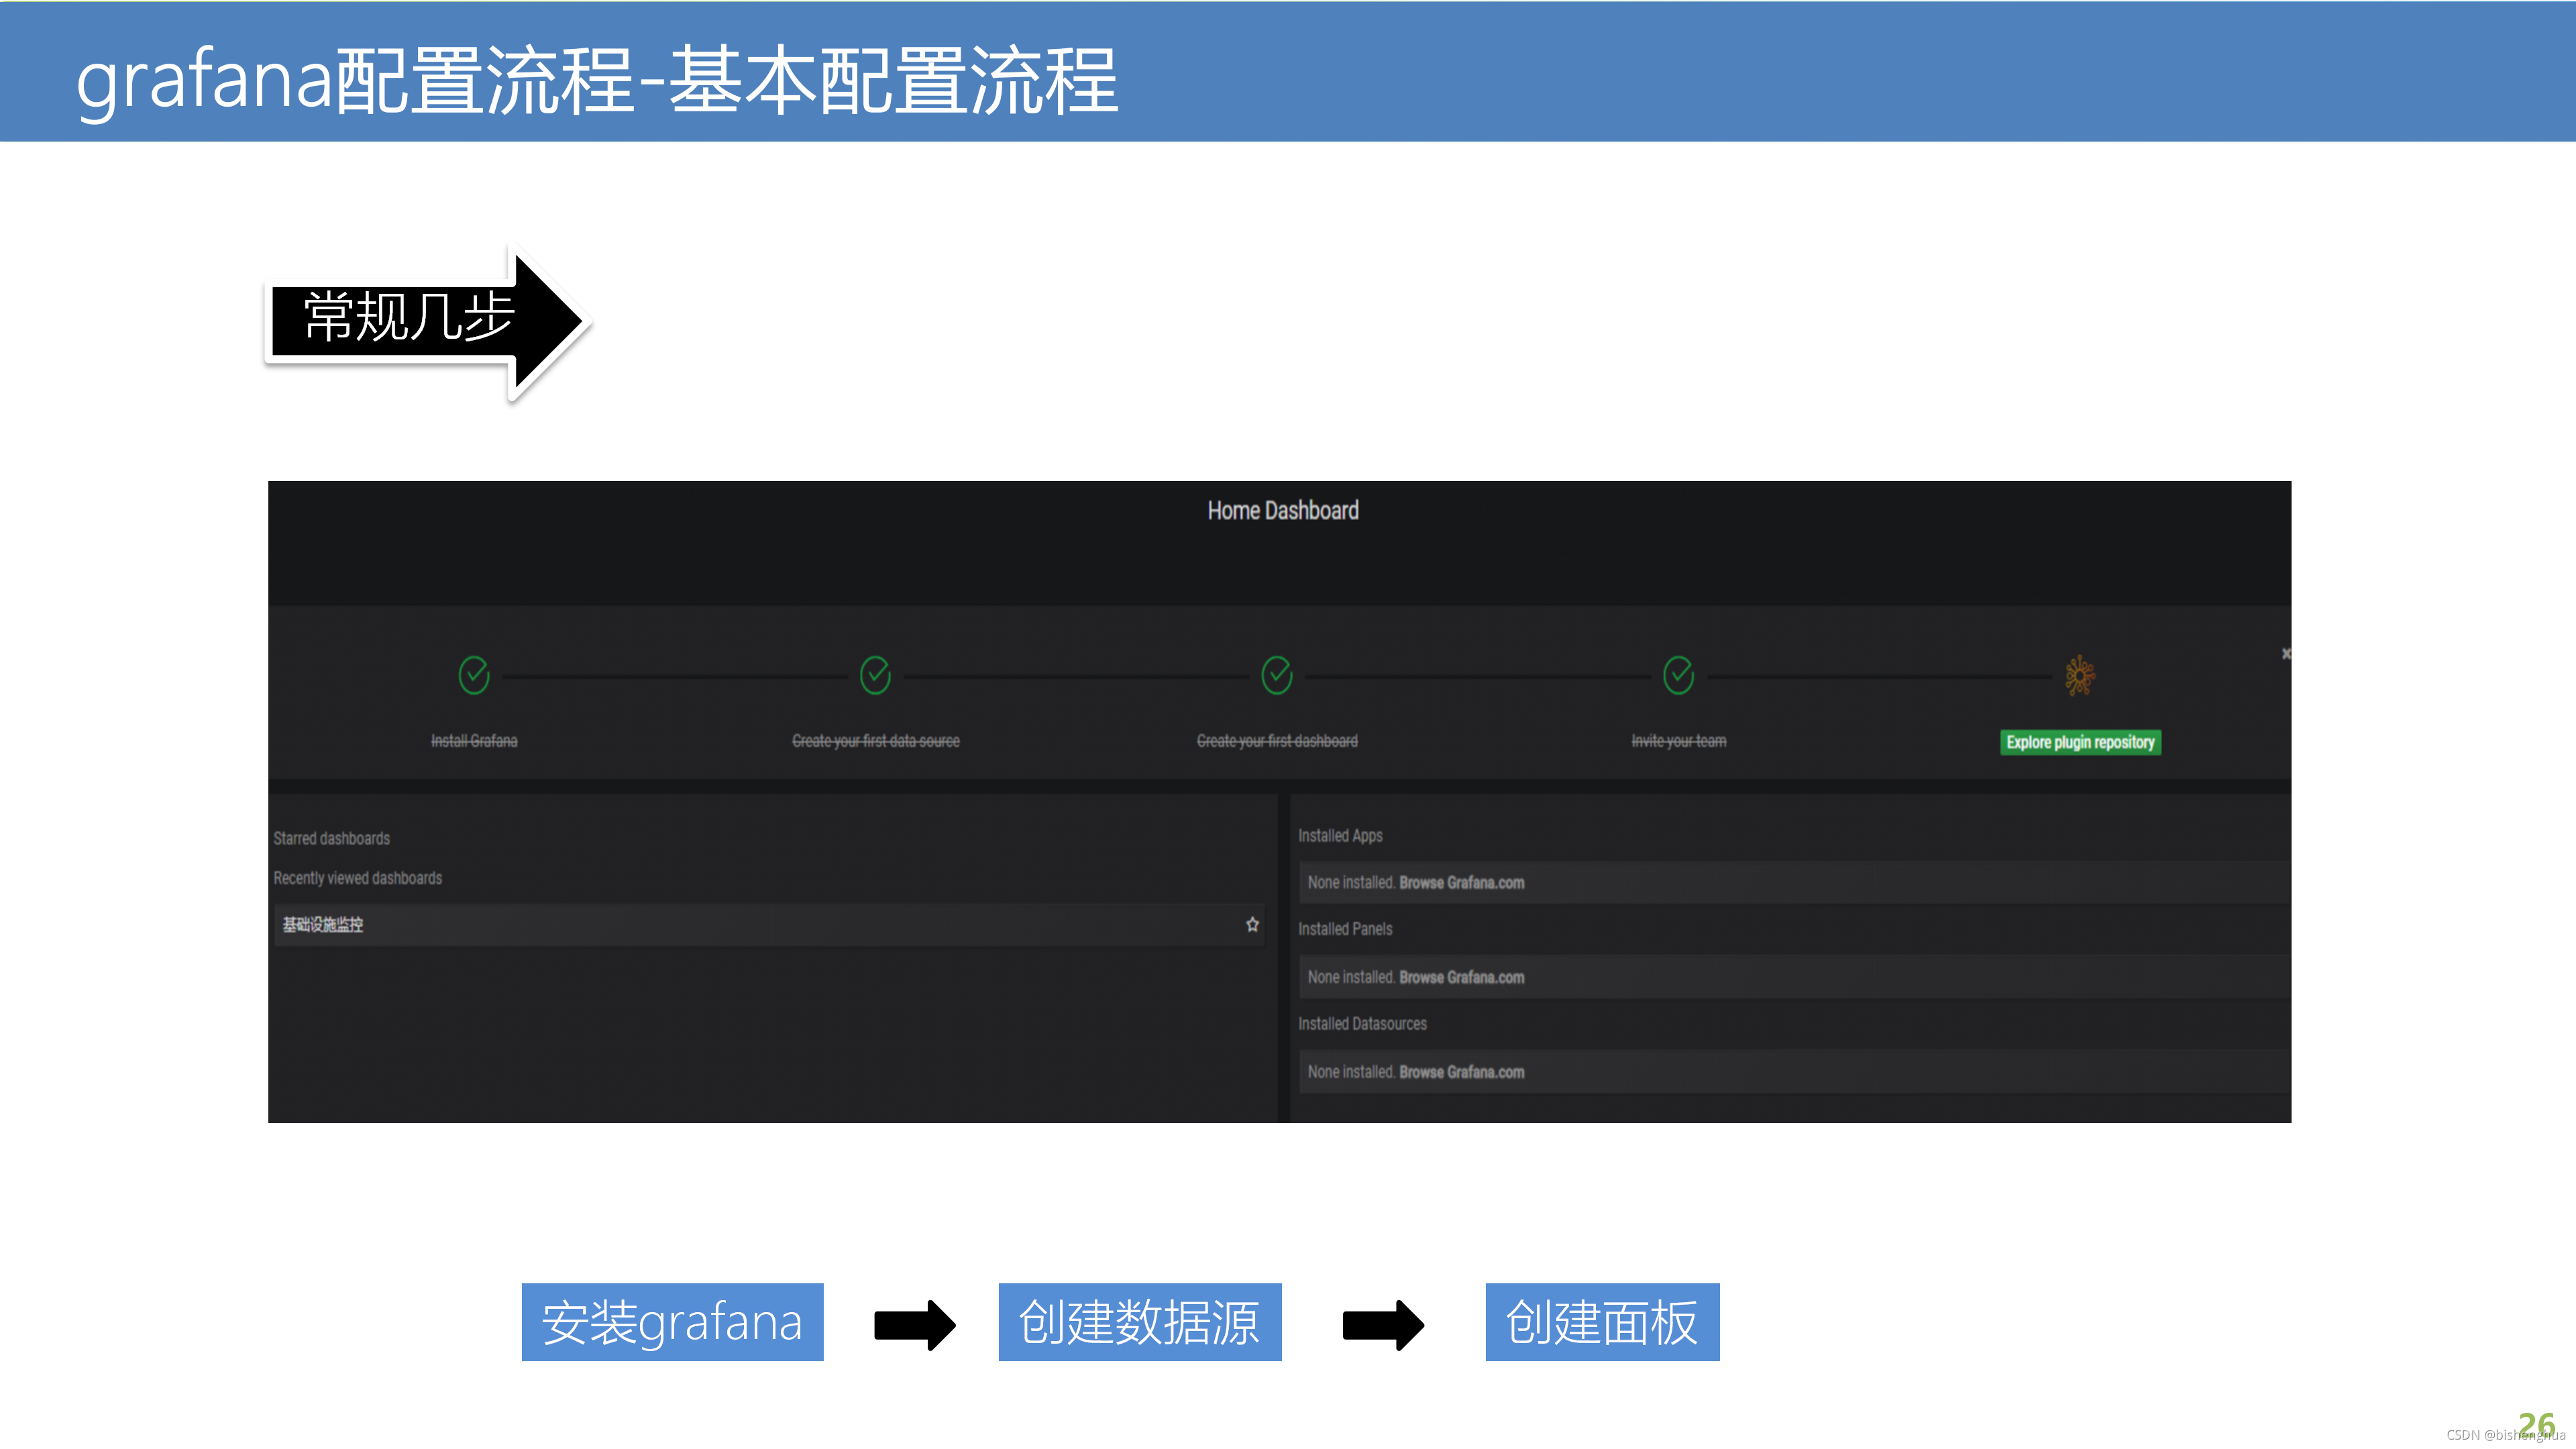Viewport: 2576px width, 1449px height.
Task: Click the first dashboard step checkmark icon
Action: 1277,675
